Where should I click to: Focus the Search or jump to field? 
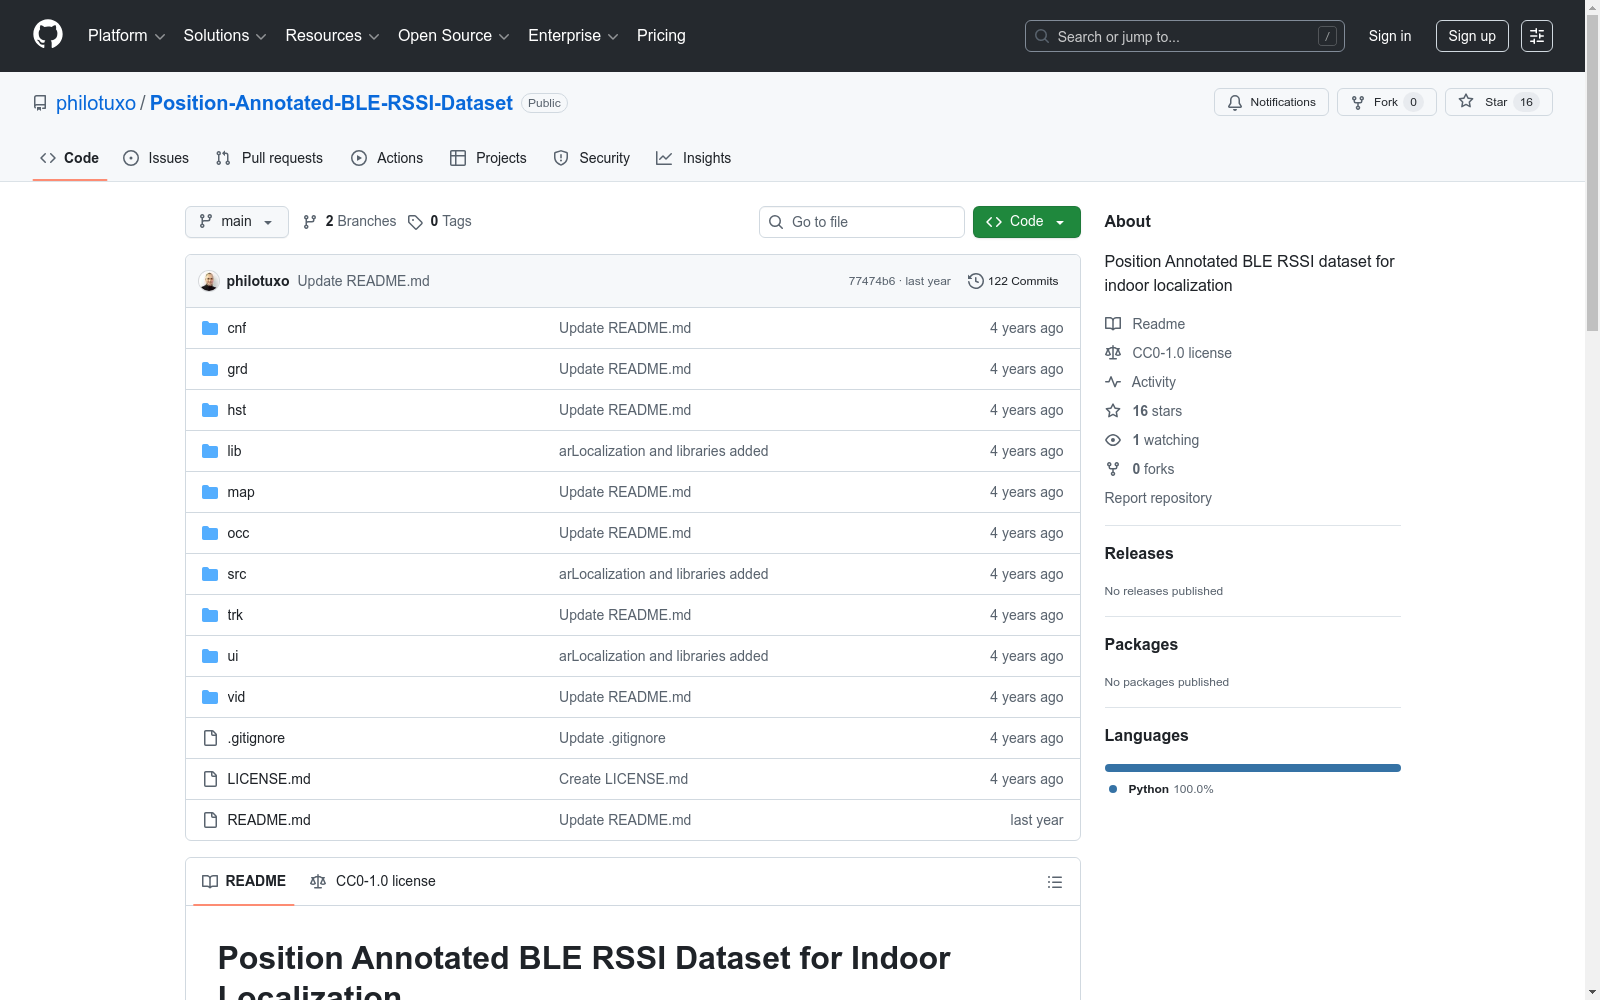1185,36
